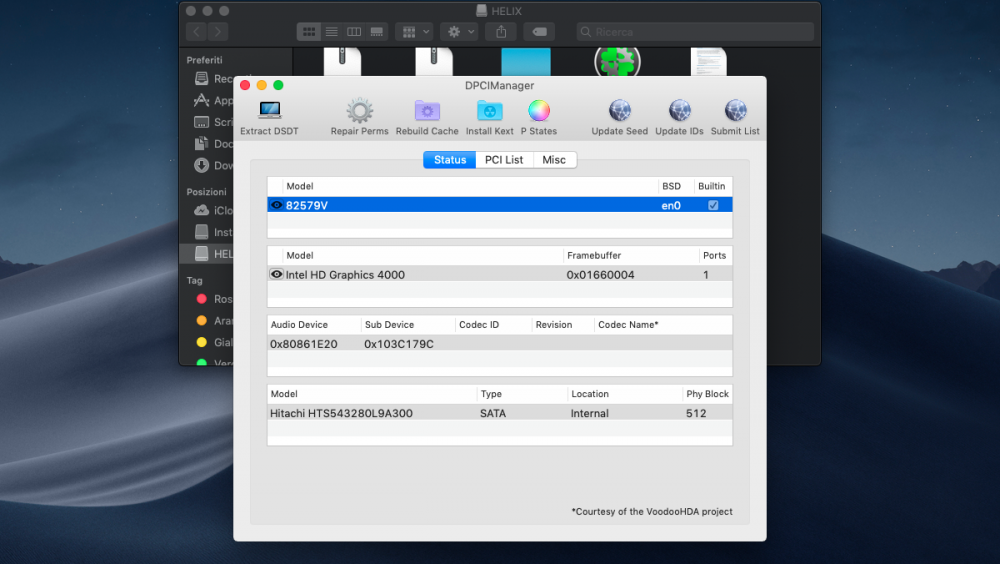Open Downloads item in Finder sidebar
The width and height of the screenshot is (1000, 564).
pos(214,165)
